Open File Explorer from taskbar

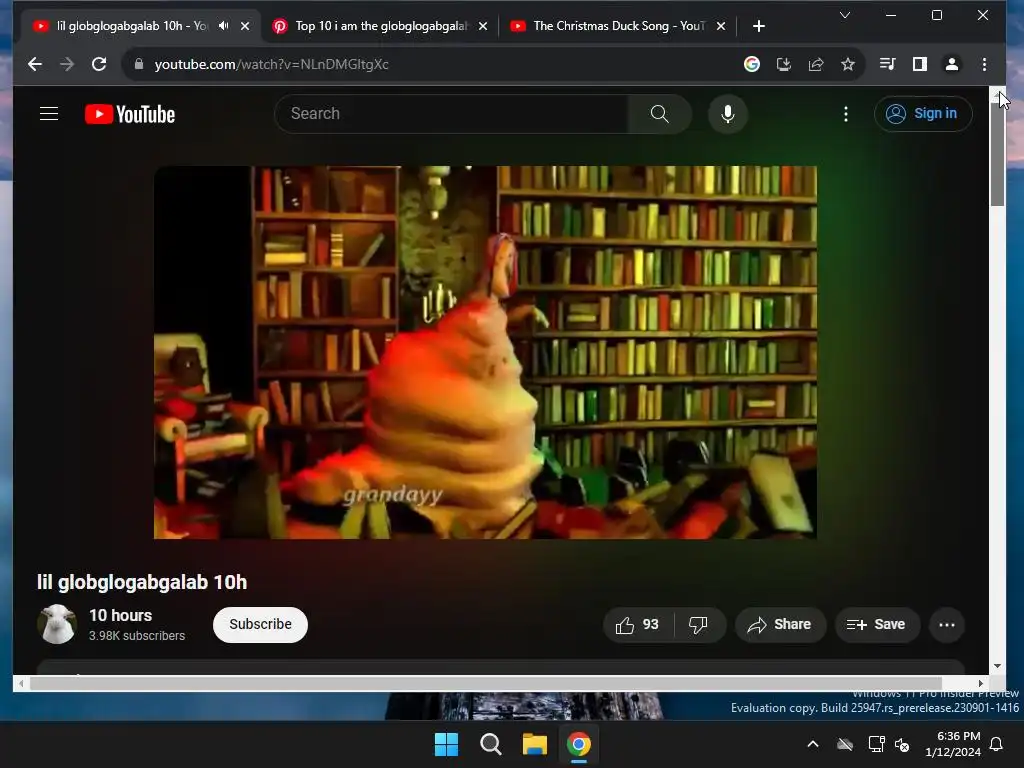(534, 744)
